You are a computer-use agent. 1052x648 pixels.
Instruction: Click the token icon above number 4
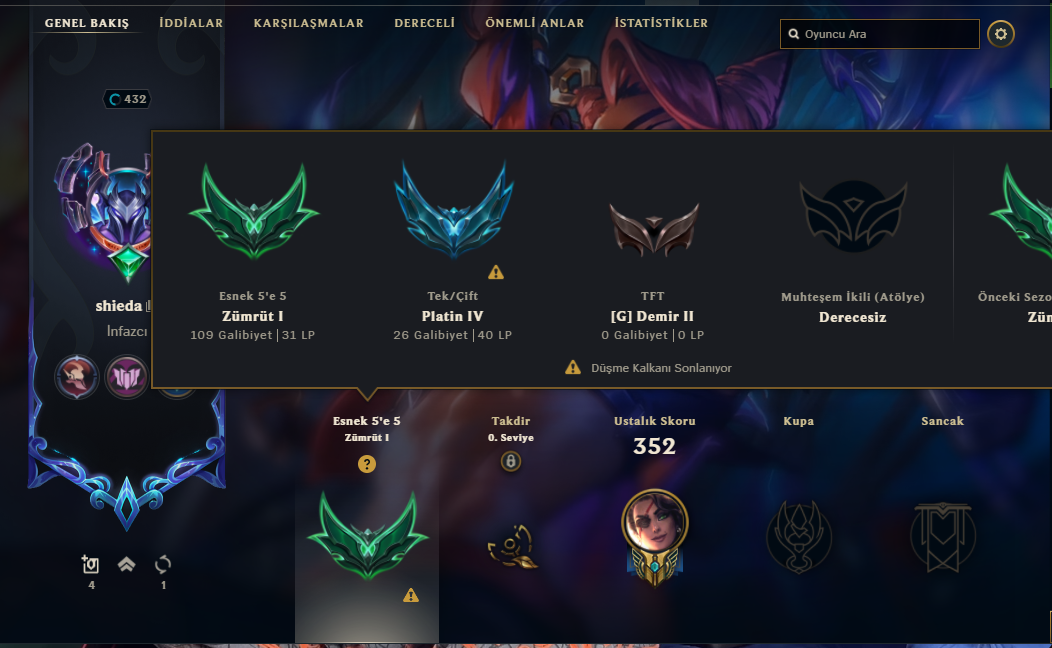click(x=91, y=565)
